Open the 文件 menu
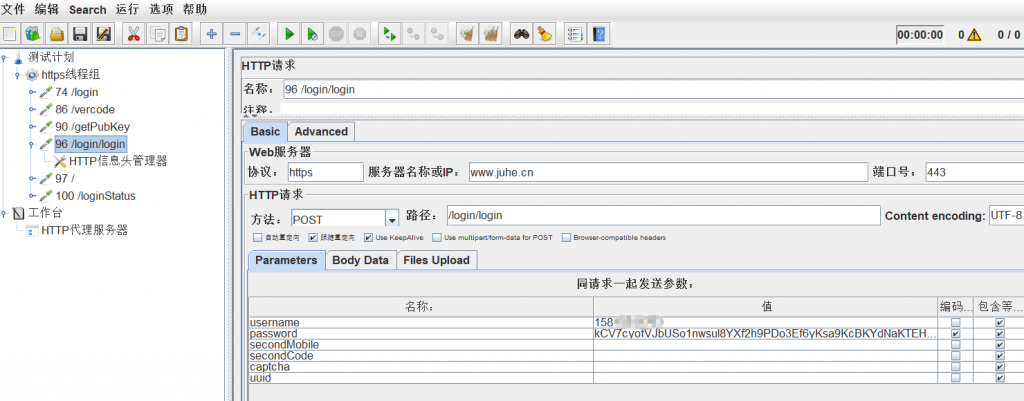The width and height of the screenshot is (1024, 401). pos(13,9)
